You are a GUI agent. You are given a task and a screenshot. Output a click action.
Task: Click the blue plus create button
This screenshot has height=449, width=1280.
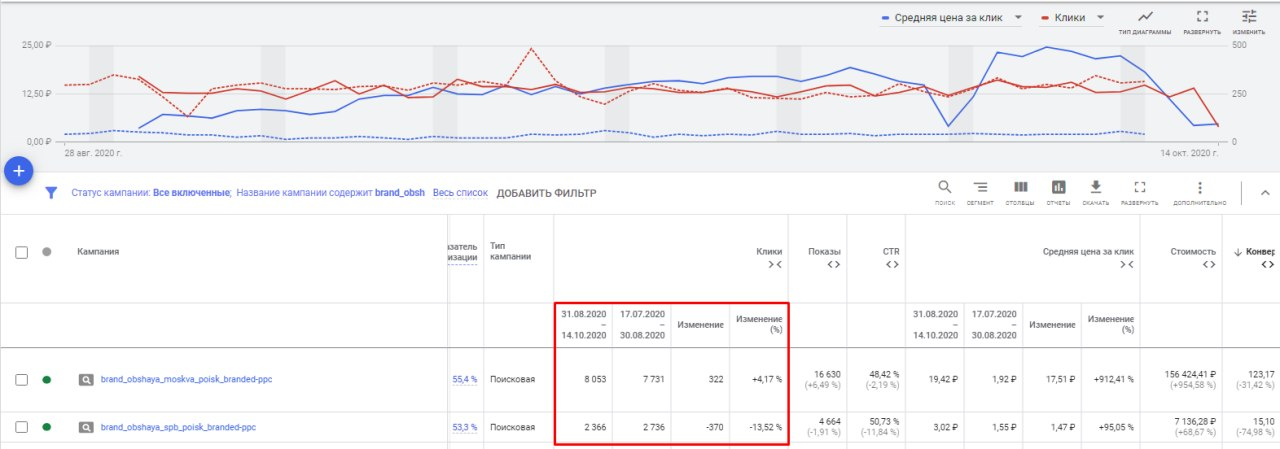click(x=19, y=171)
